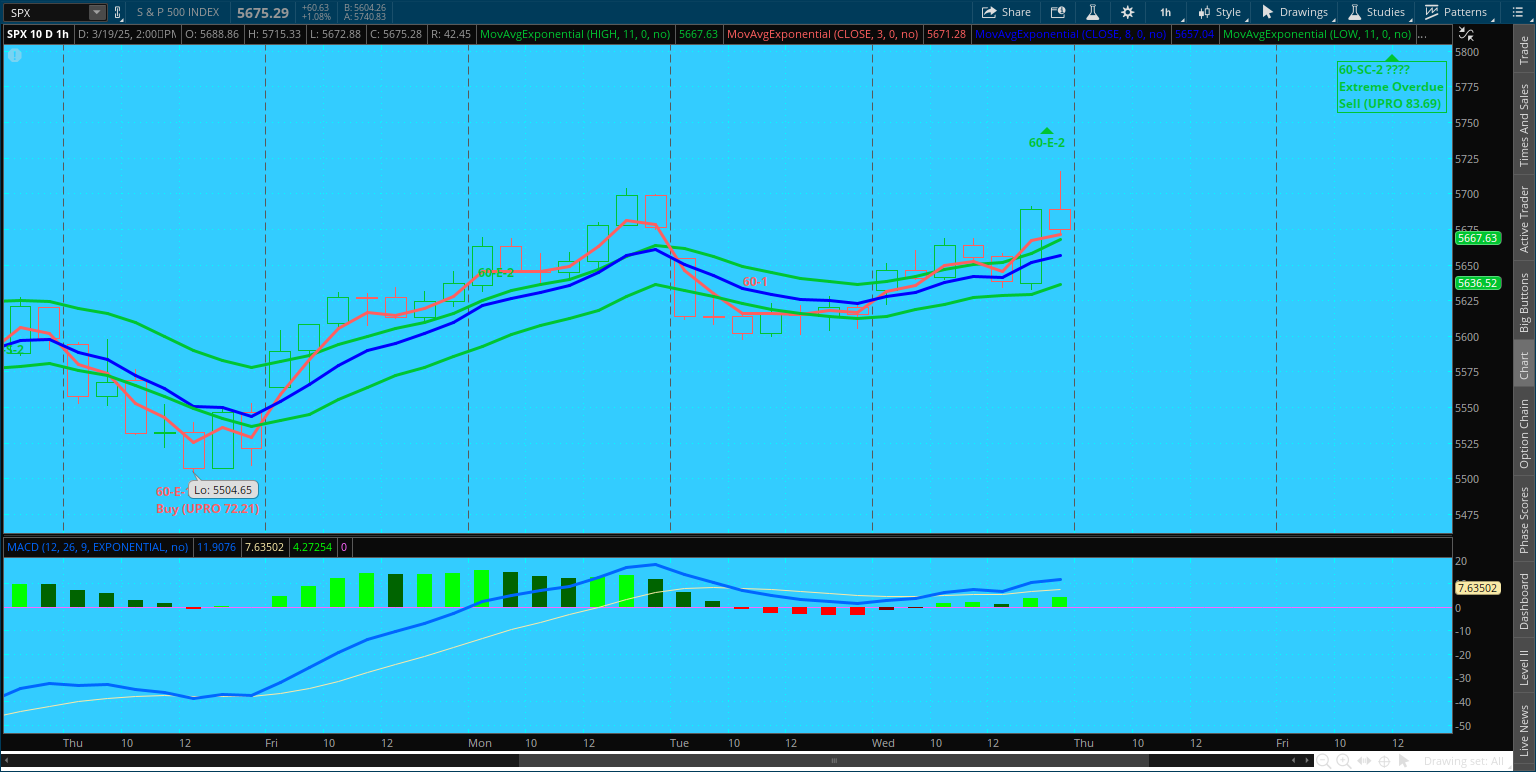1536x772 pixels.
Task: Open the Style dropdown menu
Action: [1219, 12]
